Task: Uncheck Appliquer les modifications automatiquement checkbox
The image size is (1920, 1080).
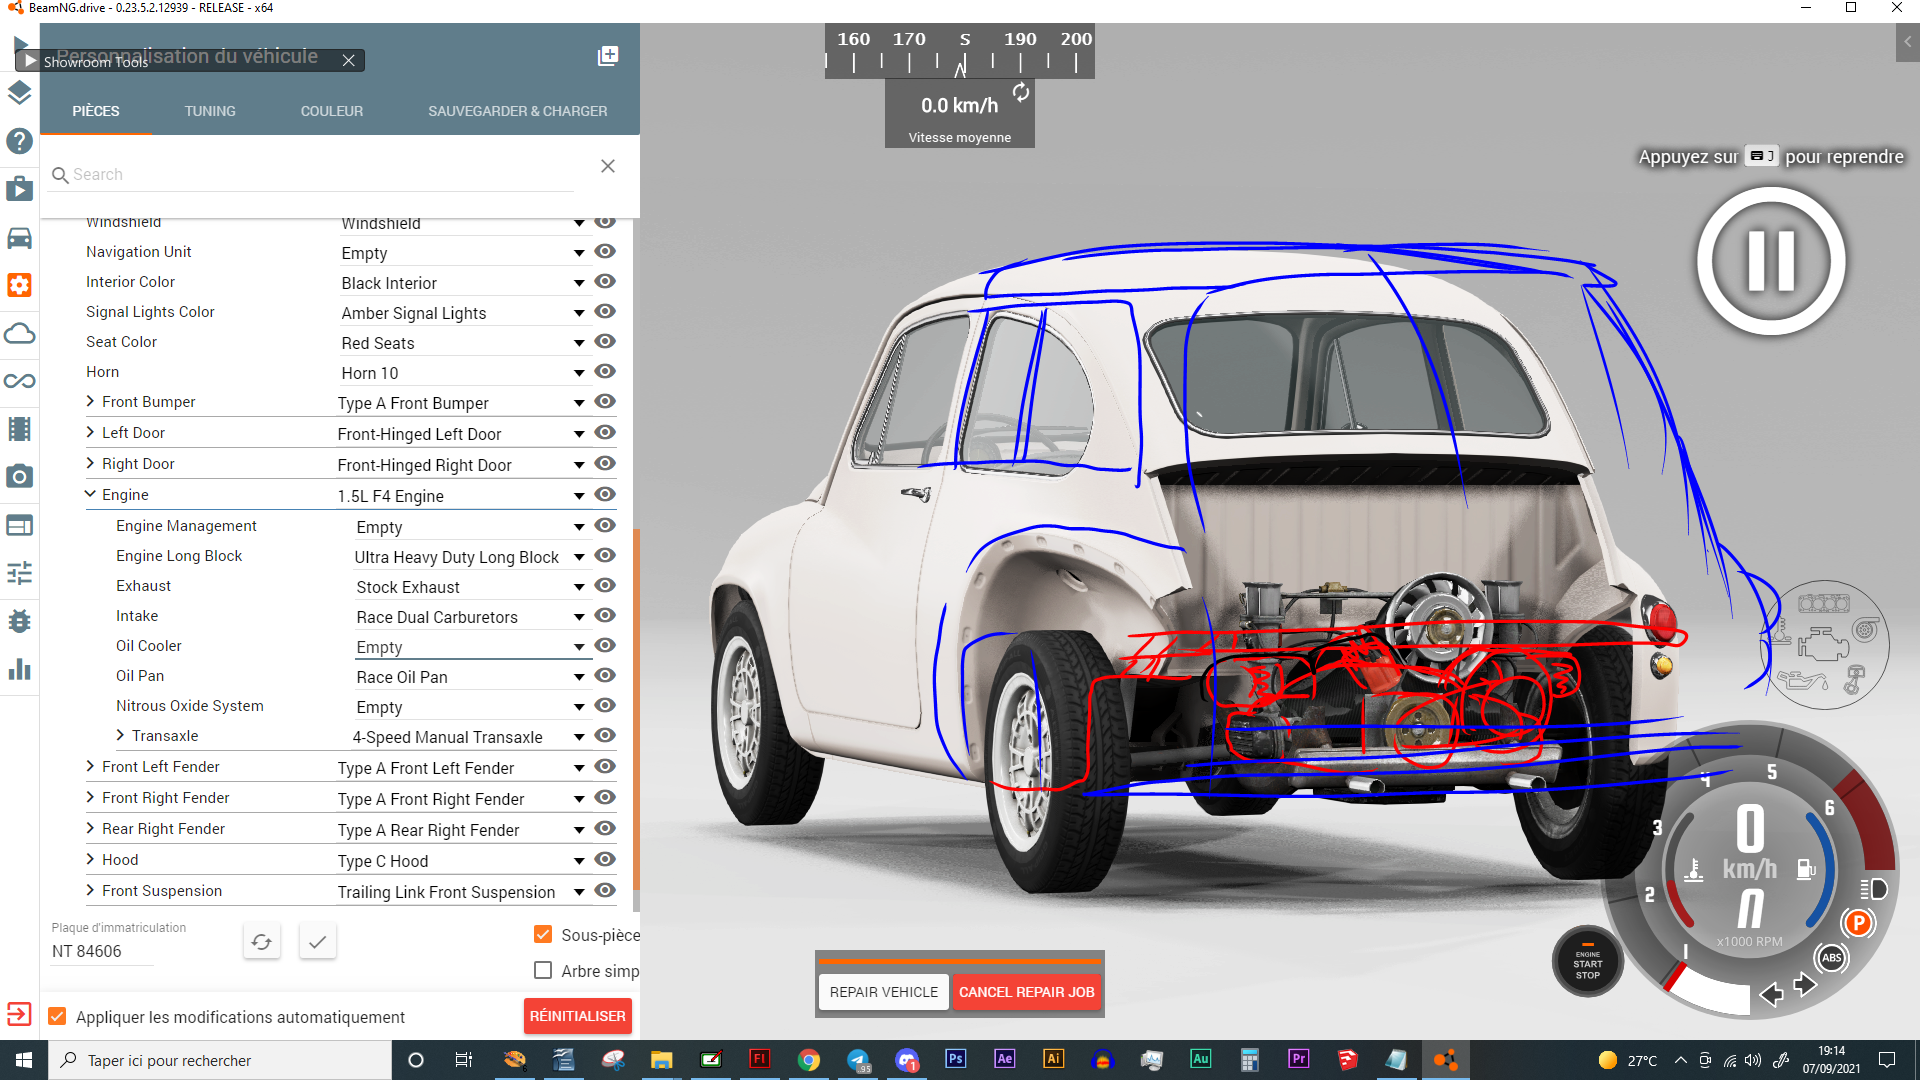Action: pos(58,1017)
